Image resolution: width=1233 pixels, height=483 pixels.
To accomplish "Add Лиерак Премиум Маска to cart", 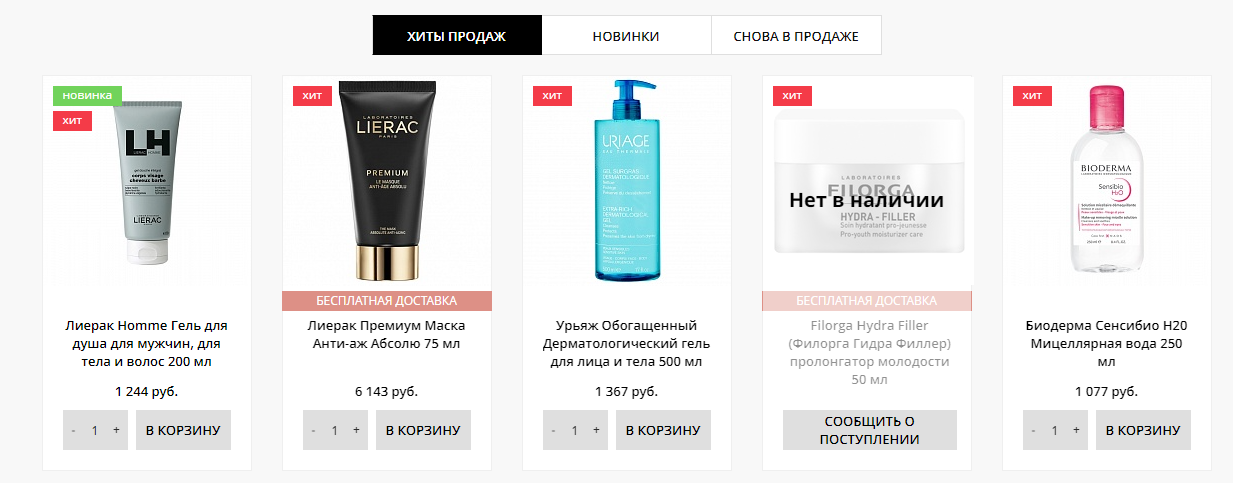I will point(423,430).
